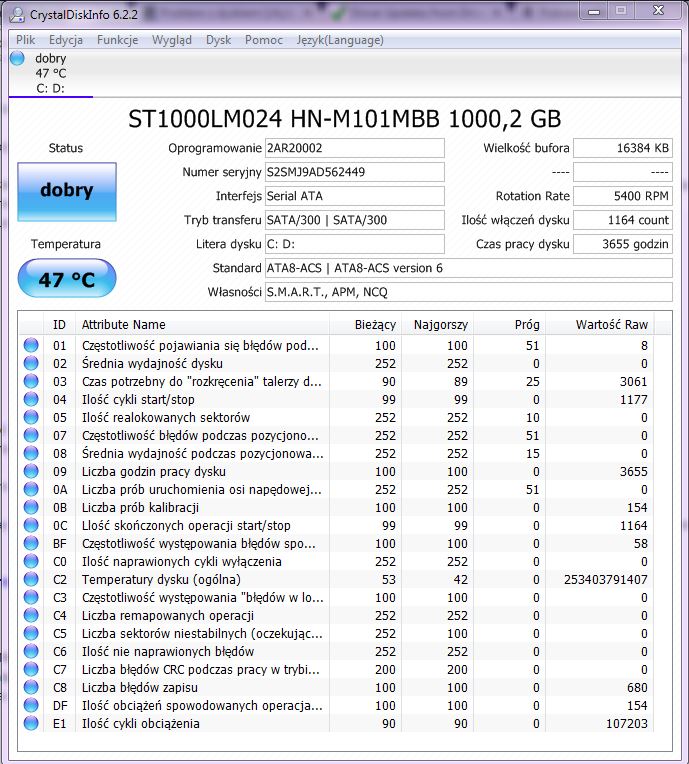Click the status orb of attribute 02

(31, 363)
